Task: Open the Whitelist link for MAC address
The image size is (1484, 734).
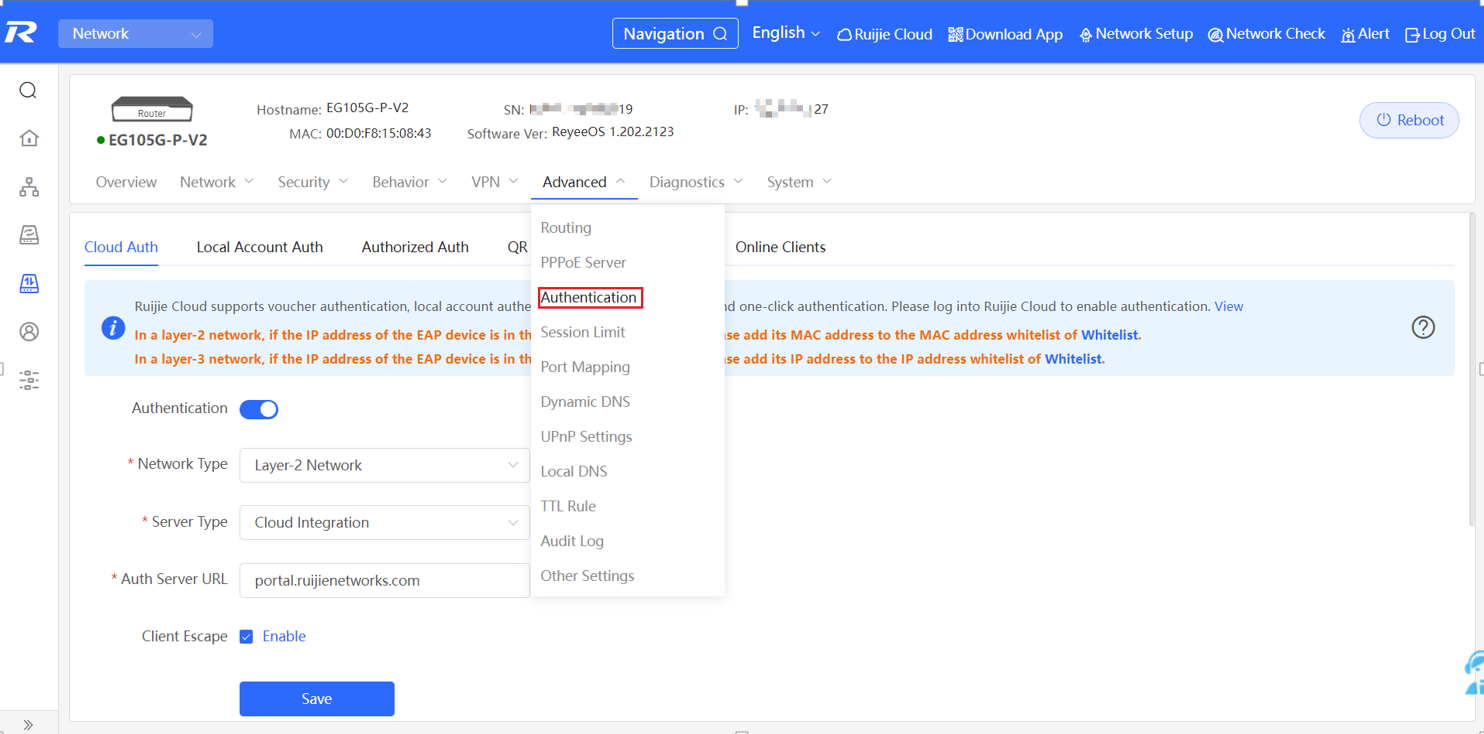Action: 1109,335
